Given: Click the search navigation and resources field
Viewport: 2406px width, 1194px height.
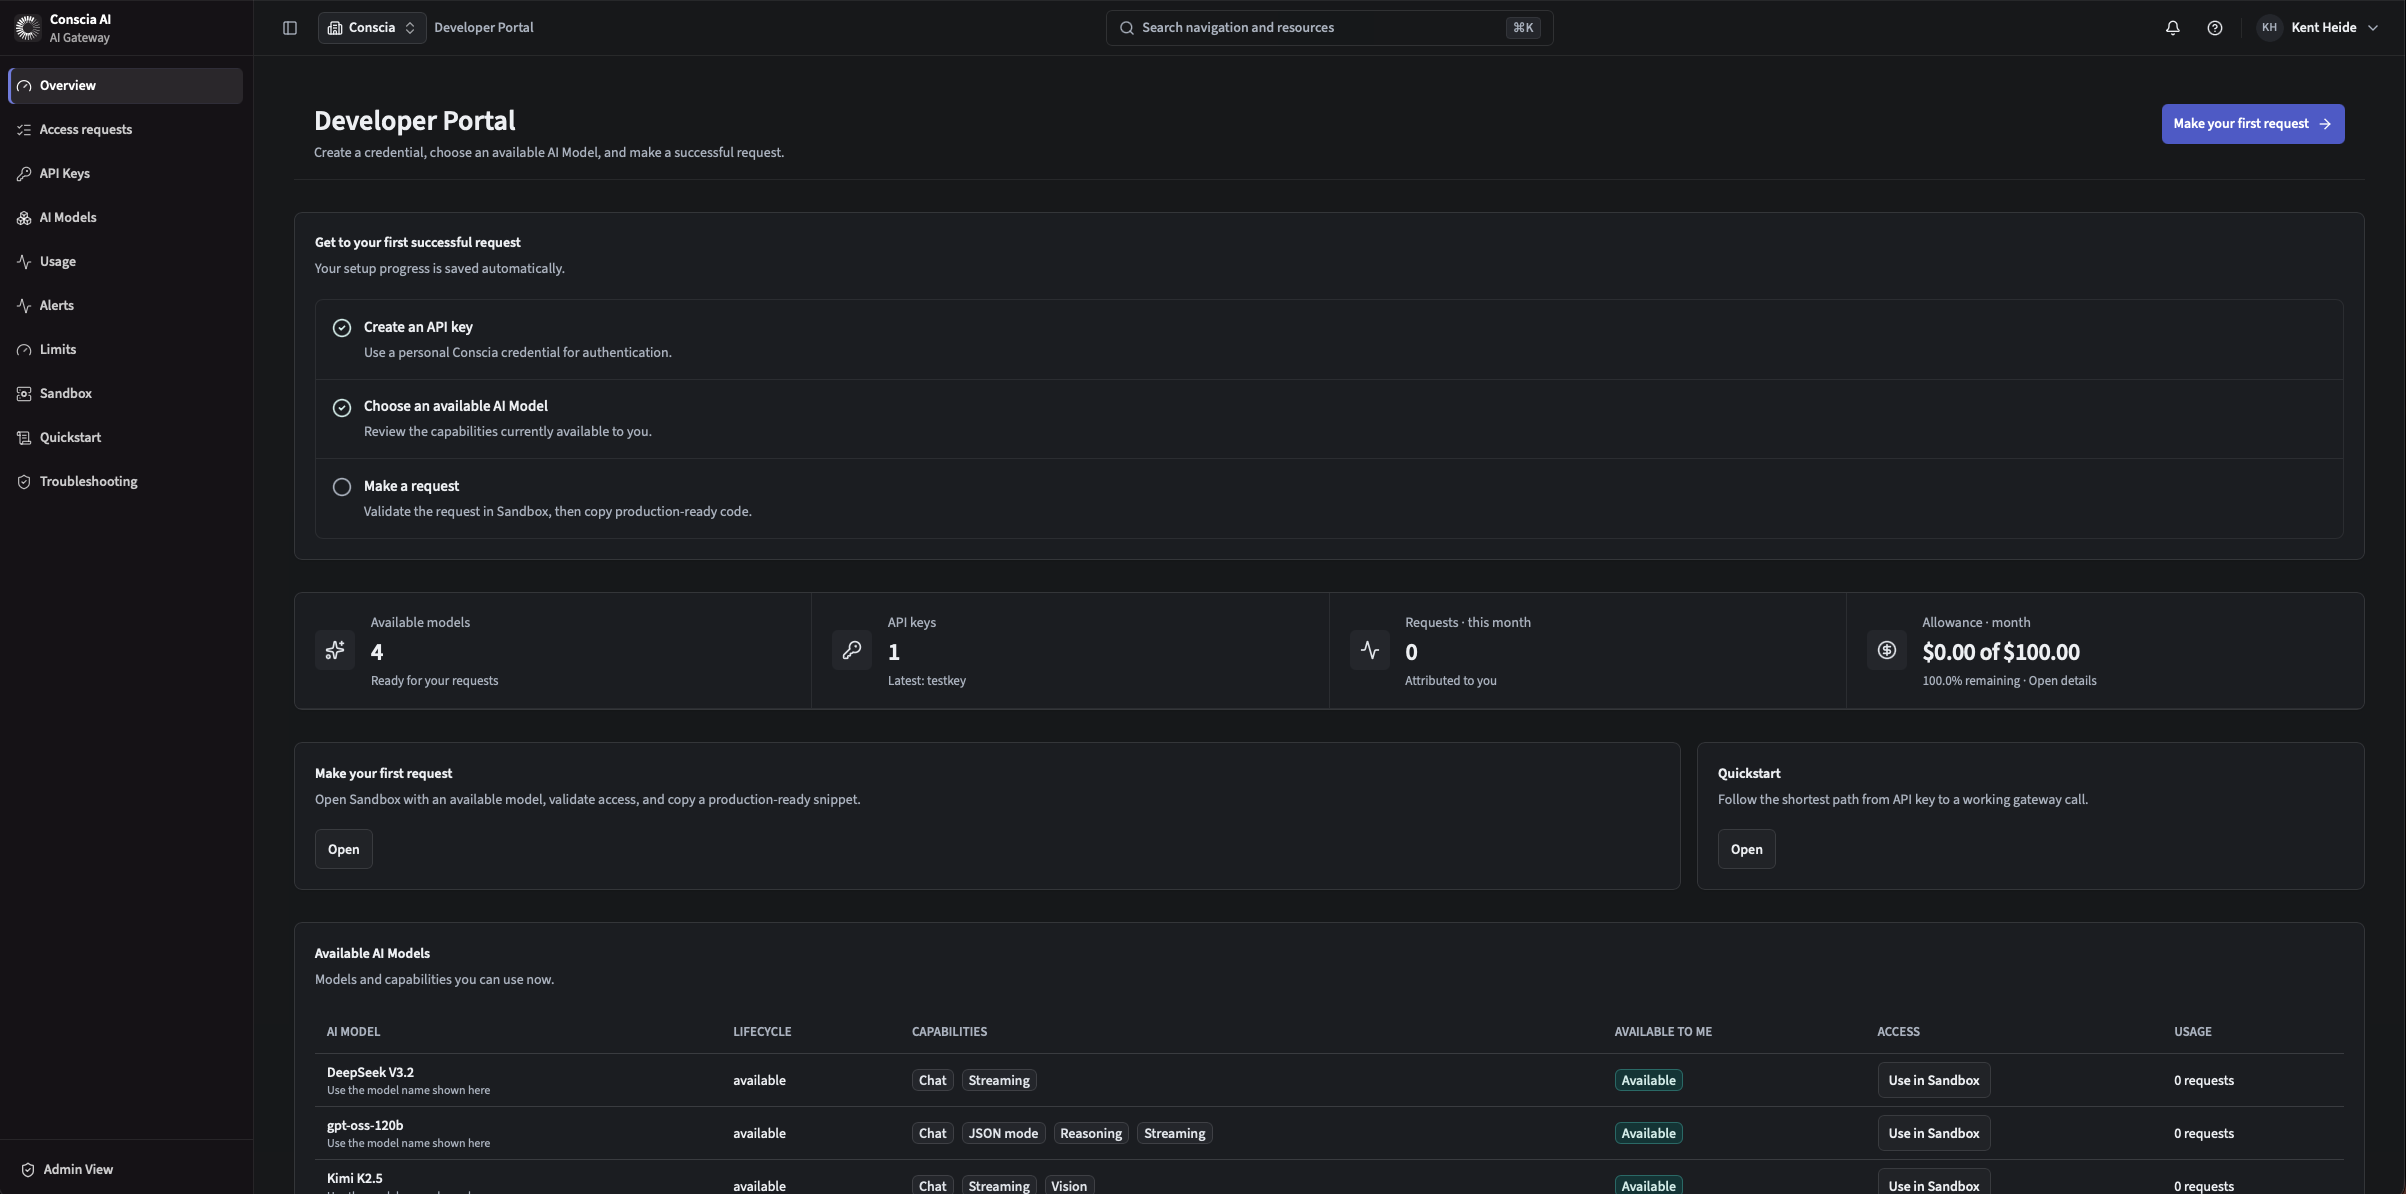Looking at the screenshot, I should click(1329, 28).
